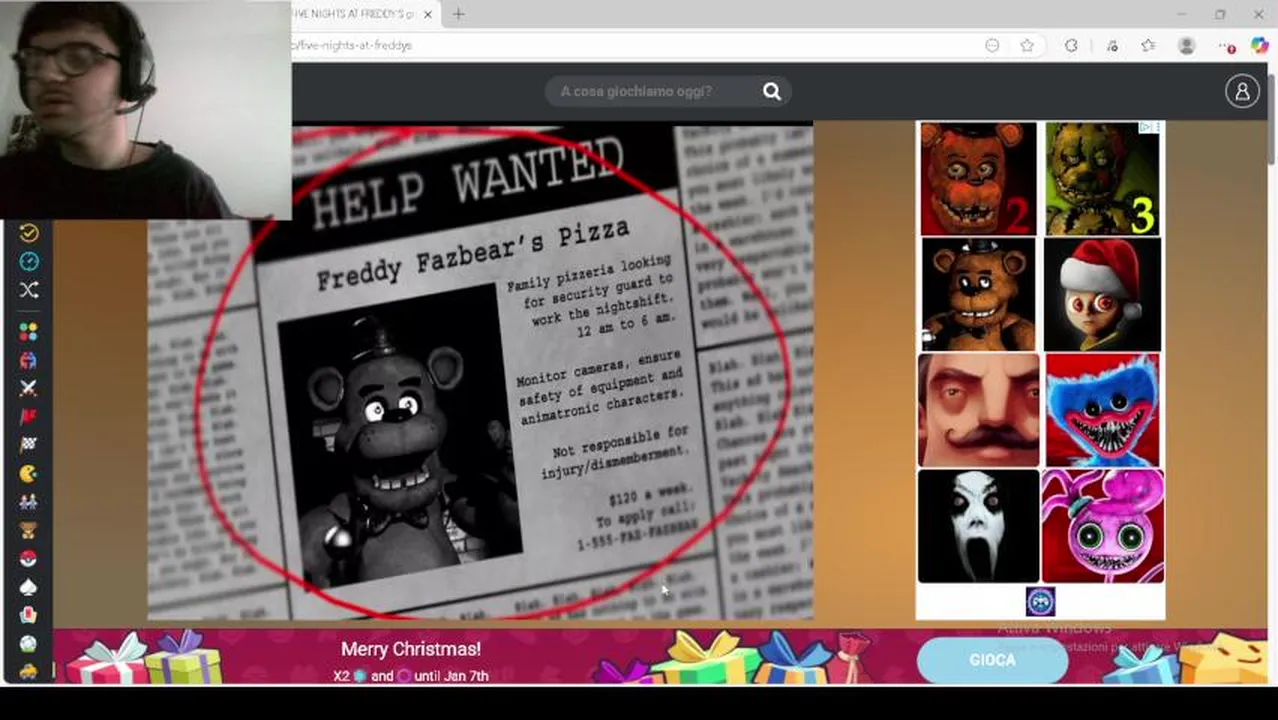Open the two-player wrestlers category icon
This screenshot has height=720, width=1278.
coord(28,360)
